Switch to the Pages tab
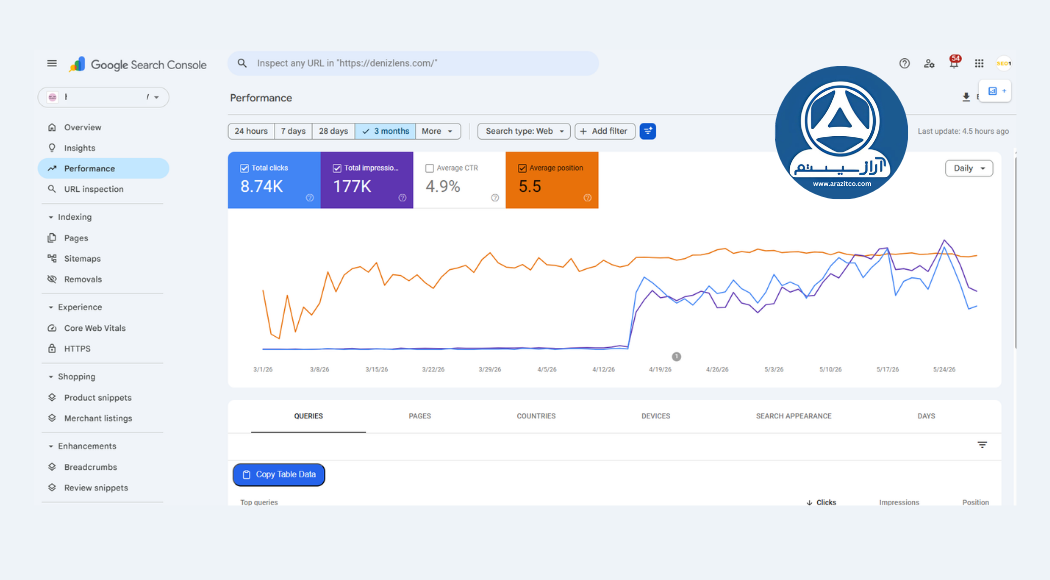The image size is (1050, 580). [x=420, y=416]
